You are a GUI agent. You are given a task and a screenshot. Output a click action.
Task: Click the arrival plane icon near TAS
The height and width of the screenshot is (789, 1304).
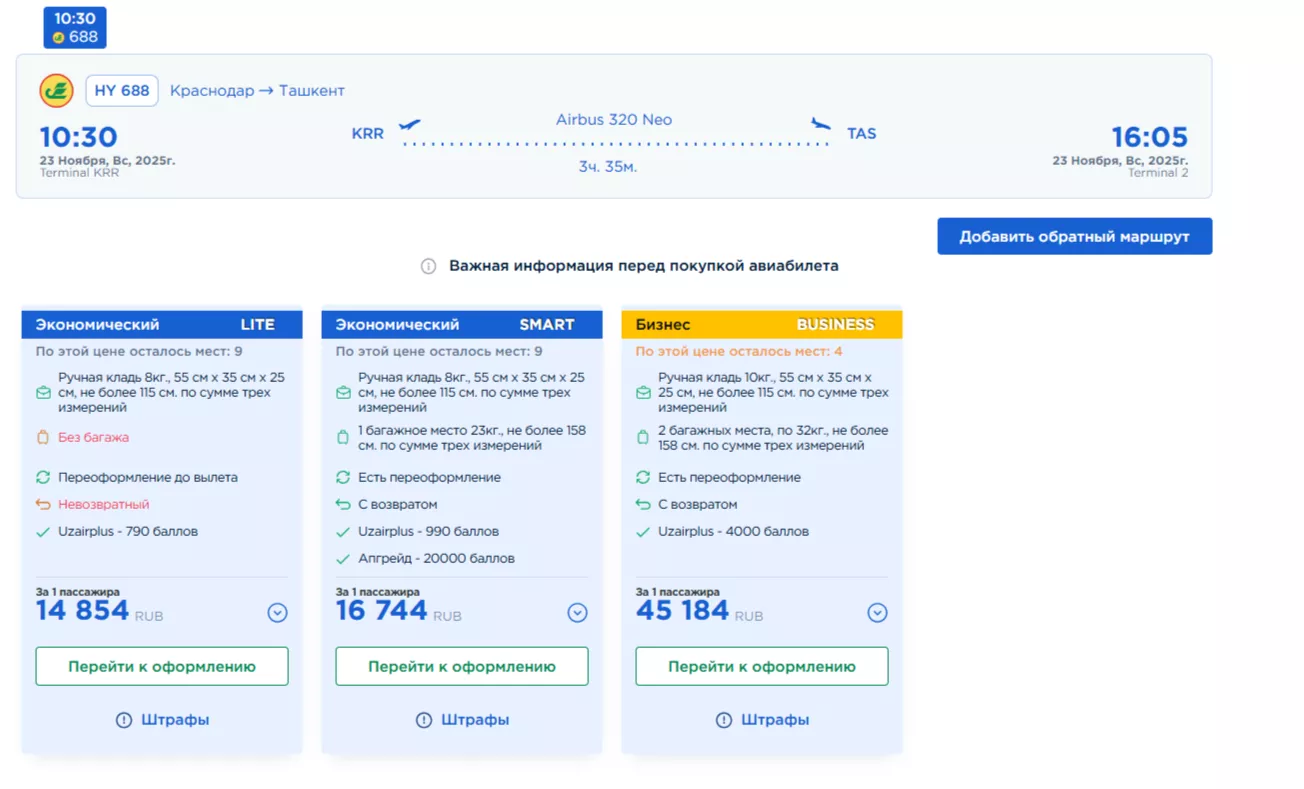[x=820, y=125]
